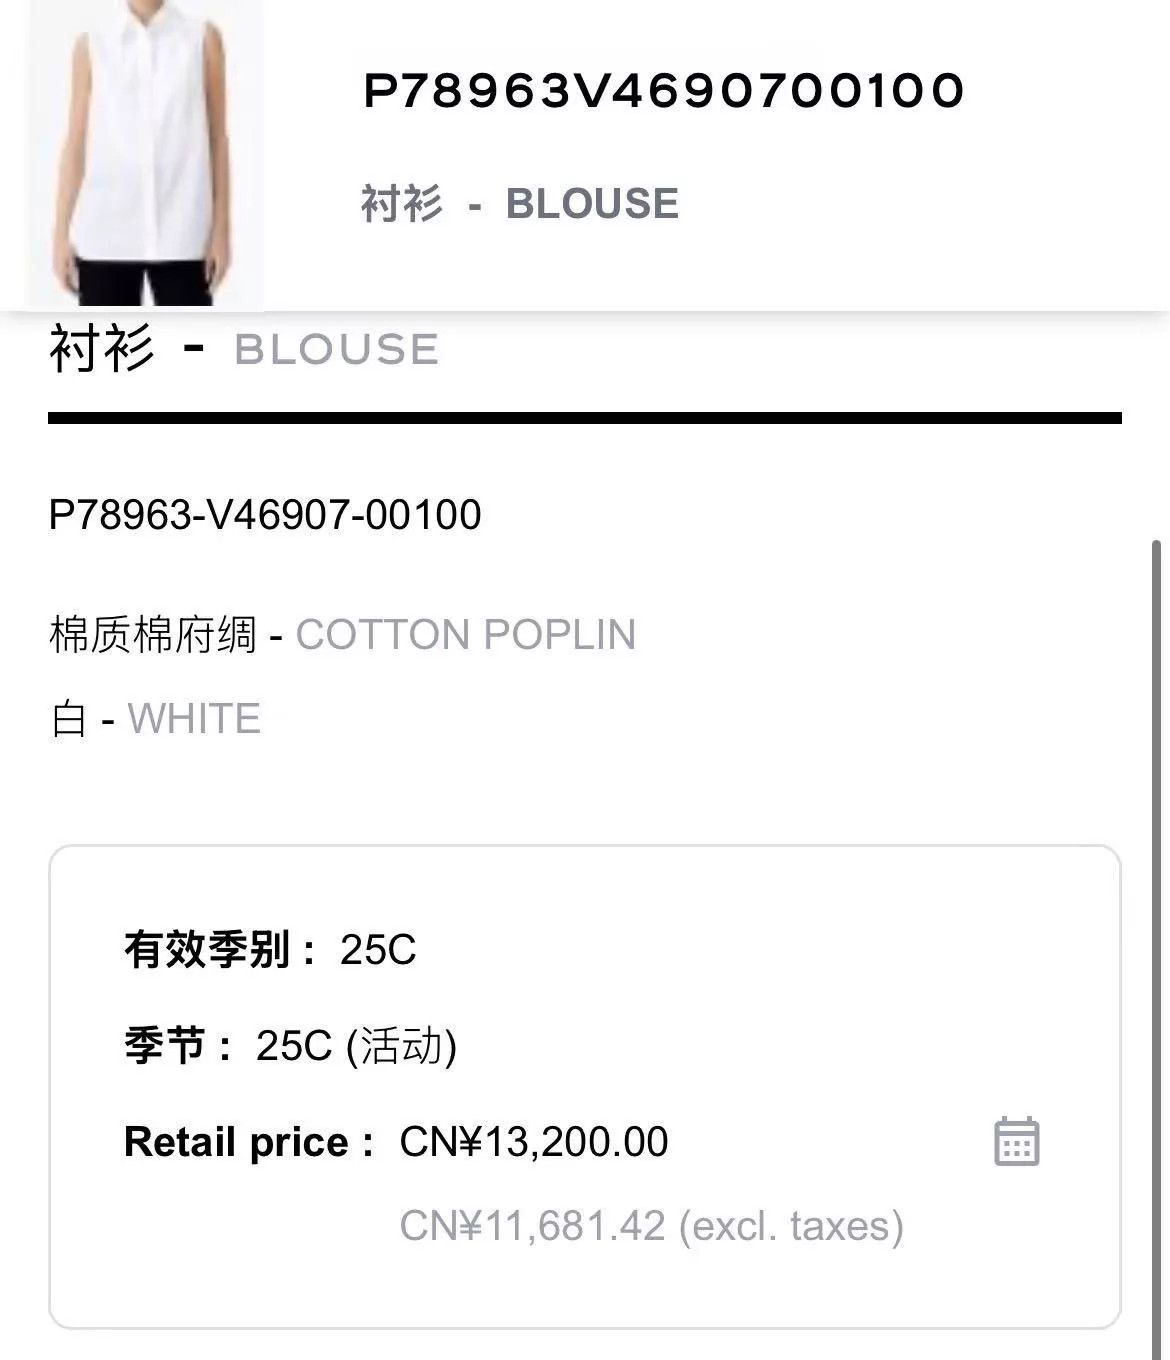Click the 白 - WHITE color text
The height and width of the screenshot is (1360, 1170).
click(155, 719)
